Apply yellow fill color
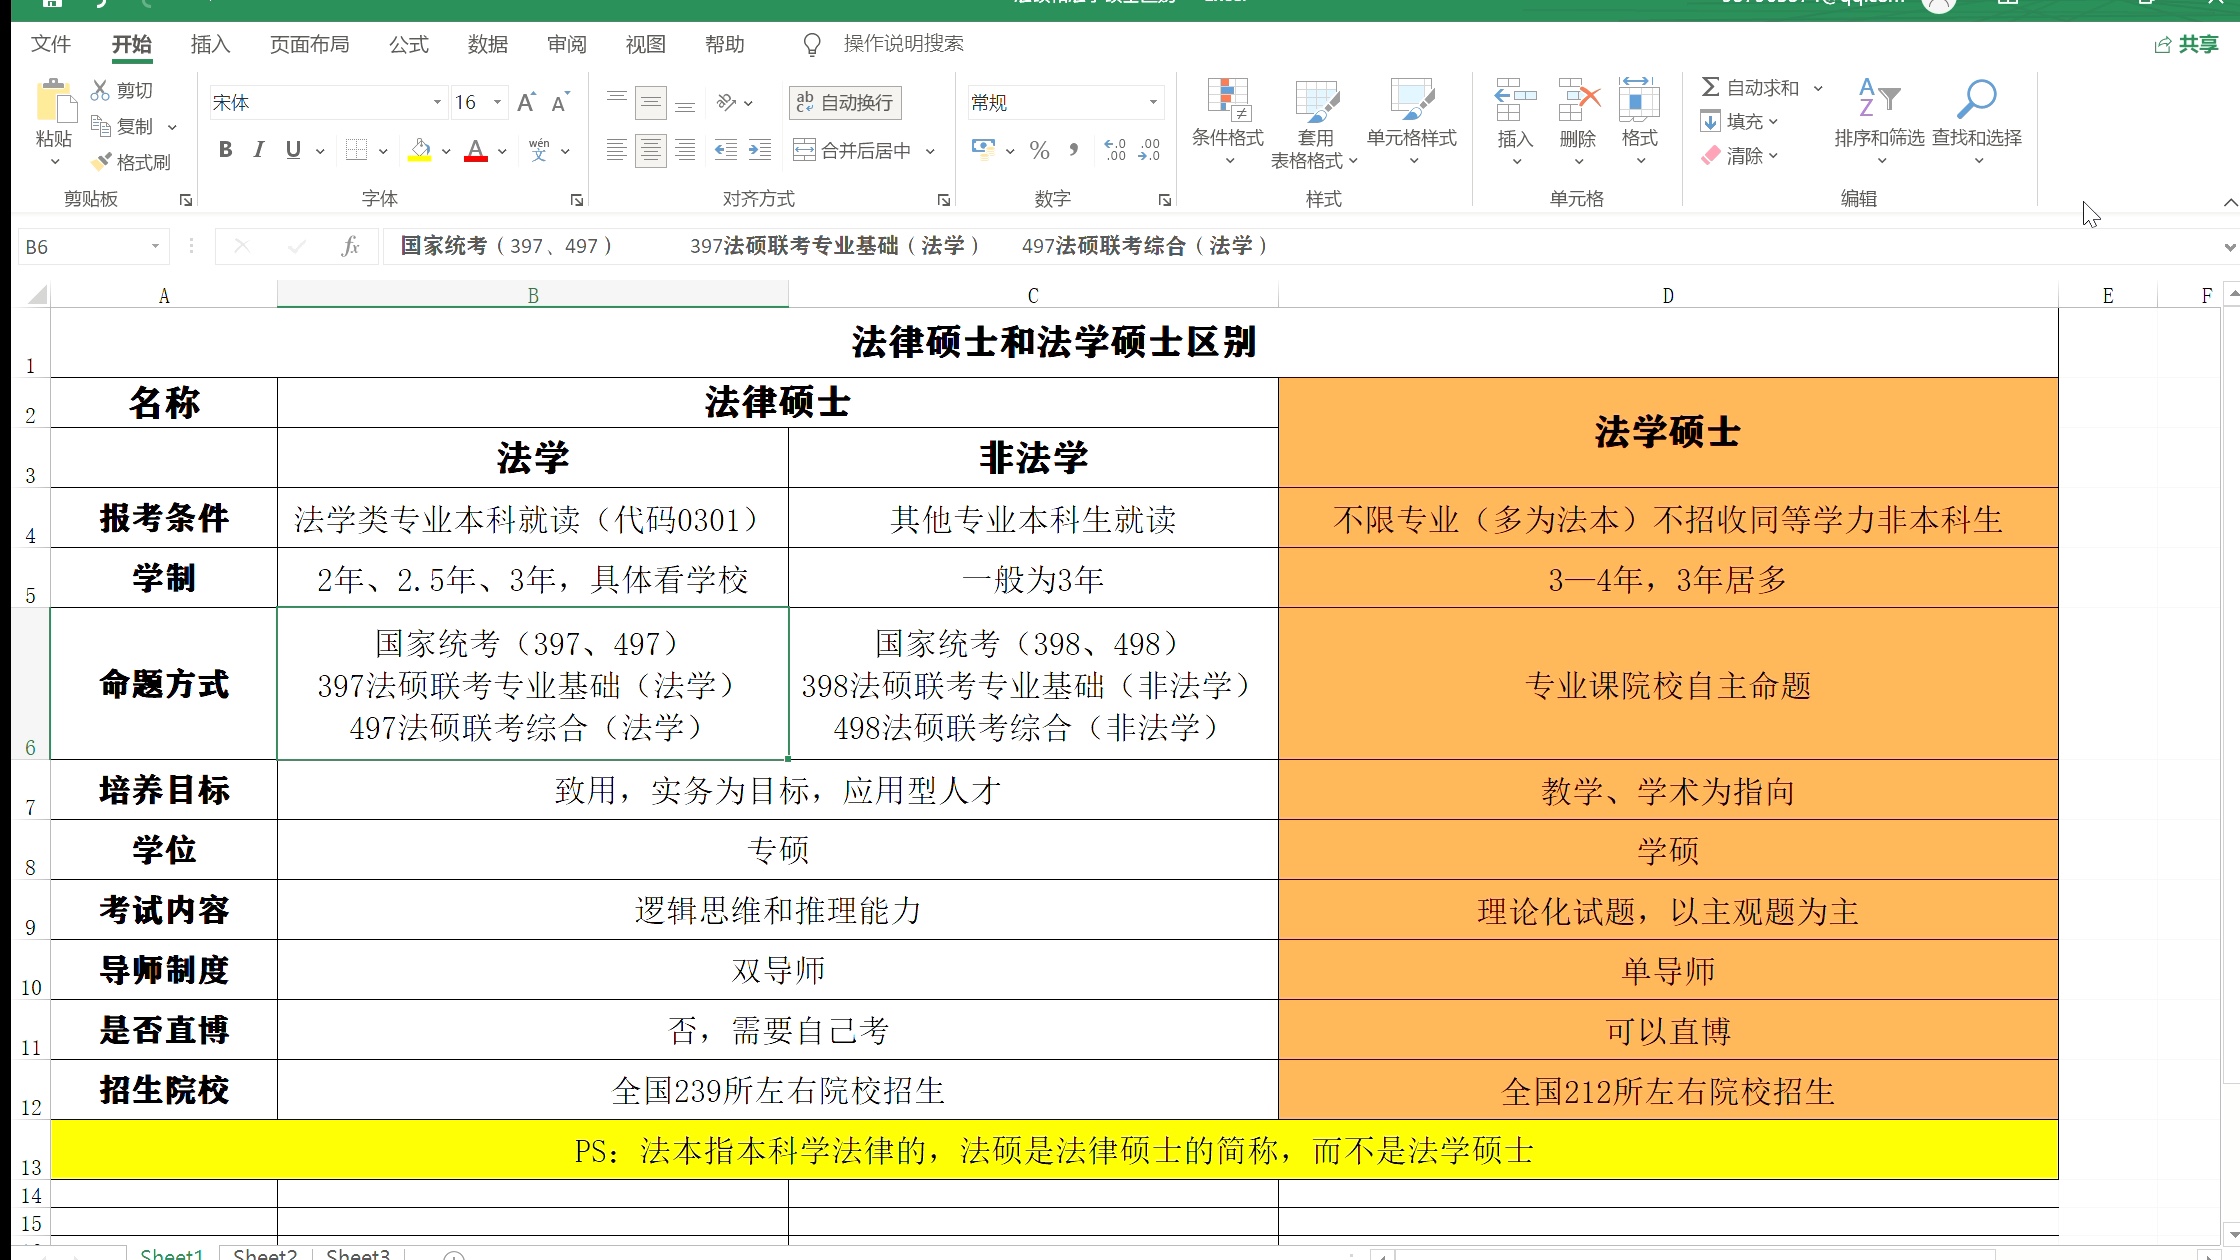The width and height of the screenshot is (2240, 1260). [420, 151]
